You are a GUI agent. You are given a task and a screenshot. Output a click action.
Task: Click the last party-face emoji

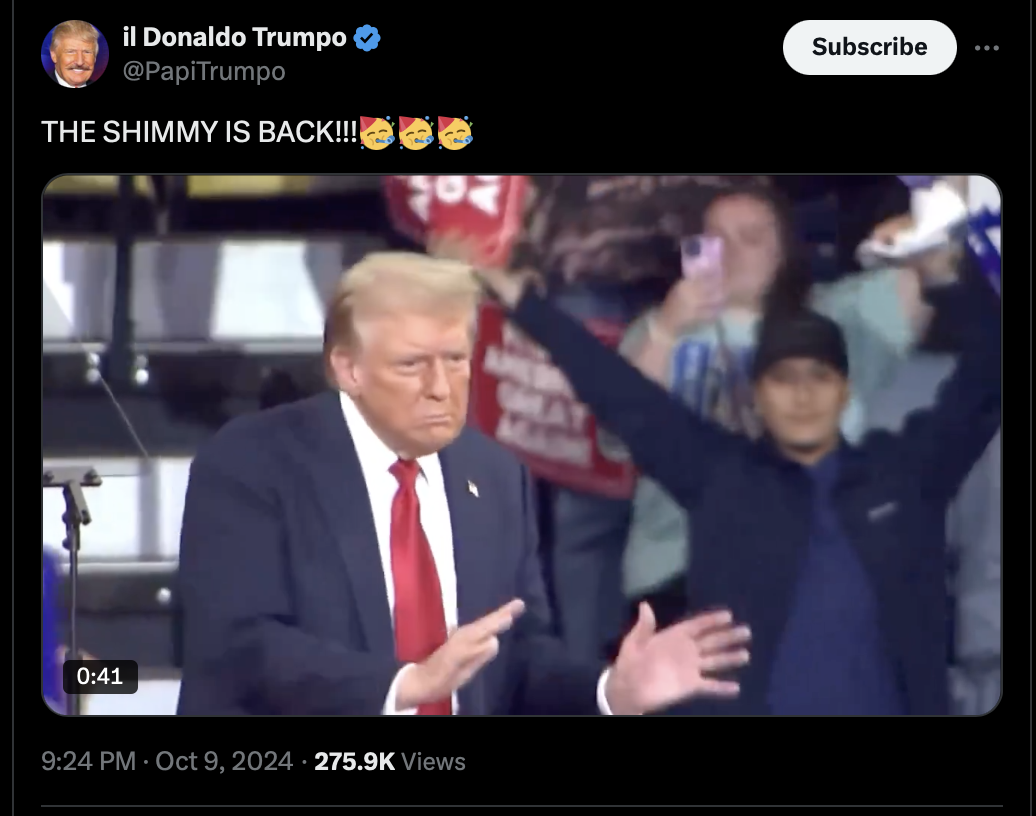(455, 132)
